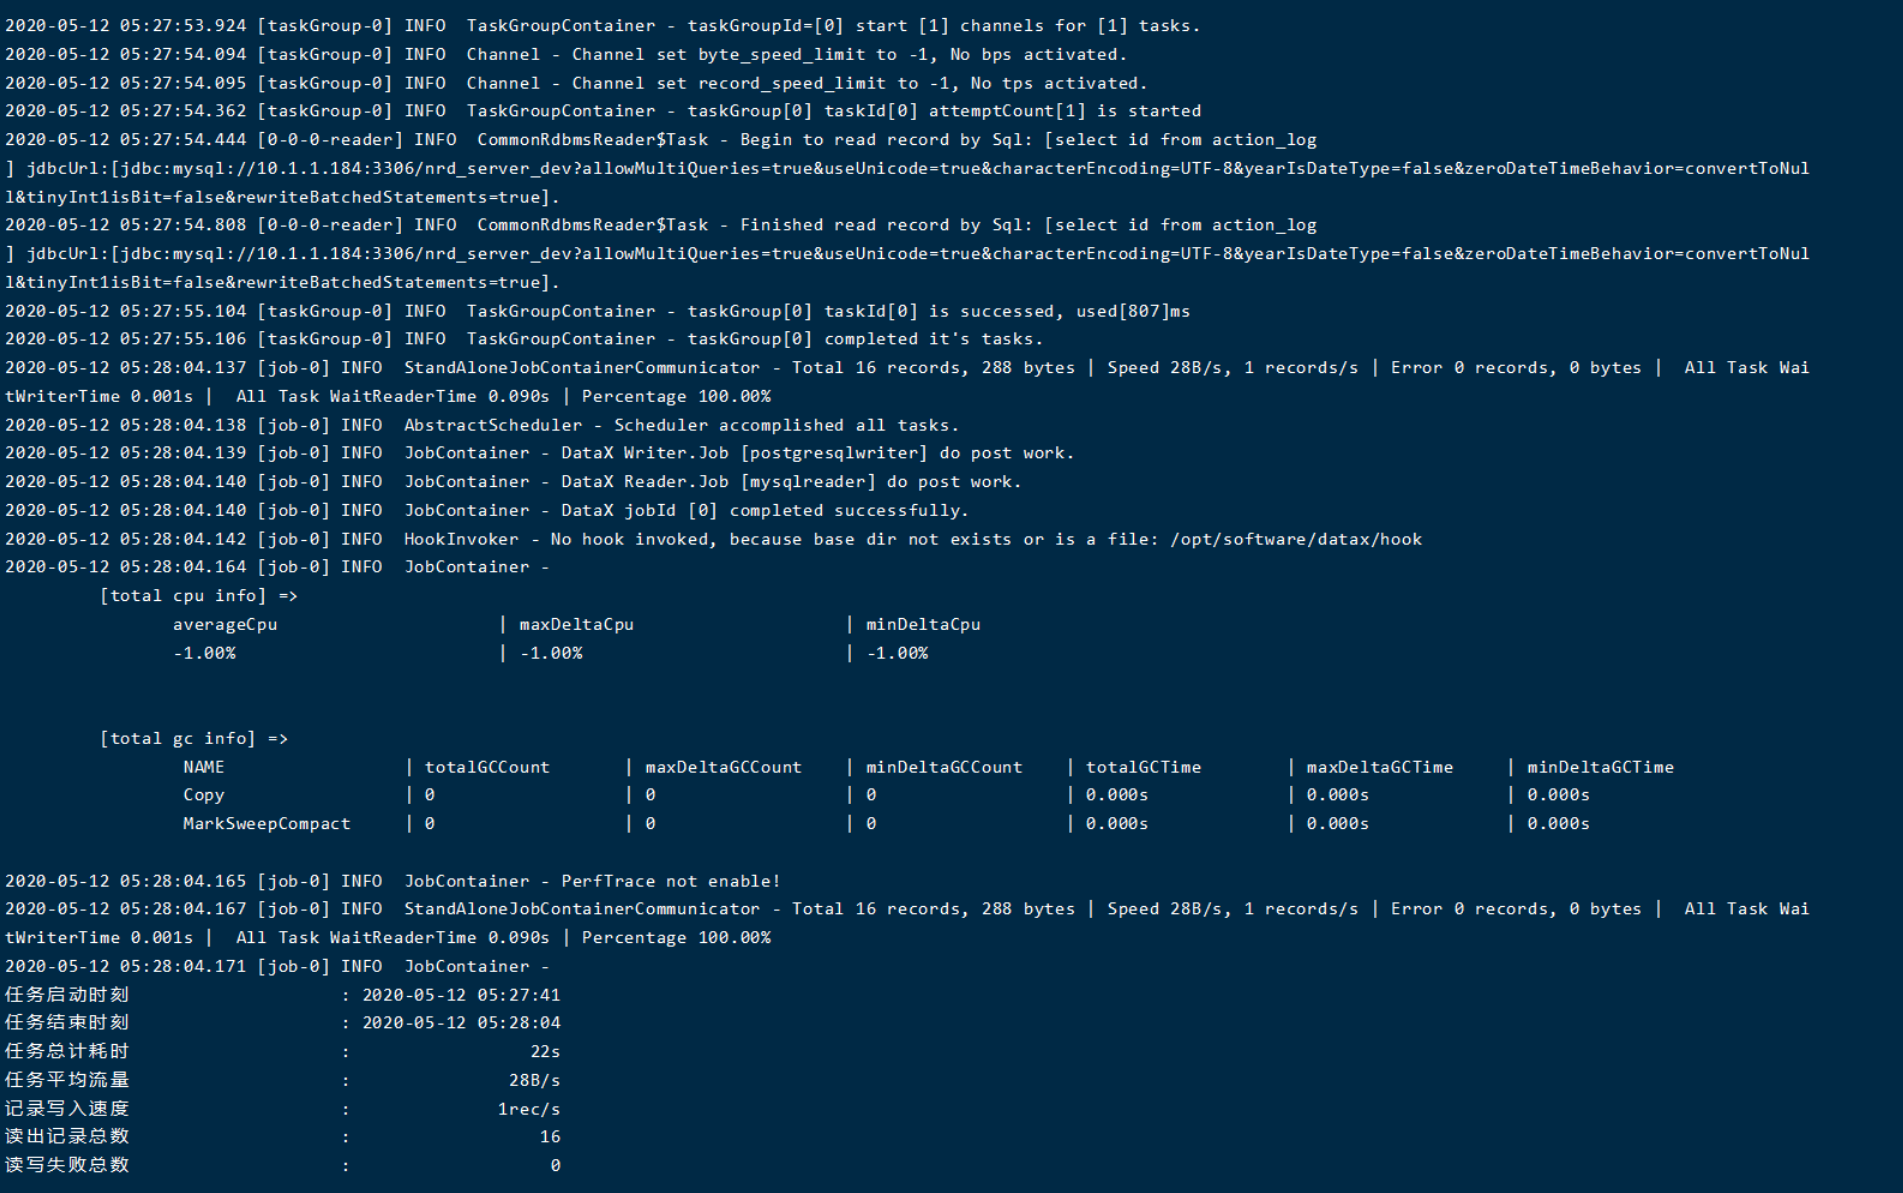Select the maxDeltaGCCount column header

(x=723, y=767)
